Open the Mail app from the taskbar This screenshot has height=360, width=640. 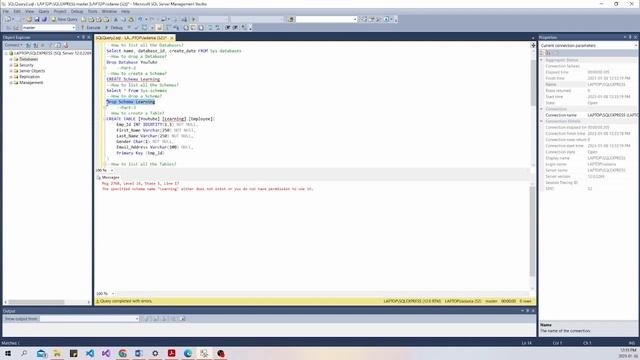[x=41, y=353]
